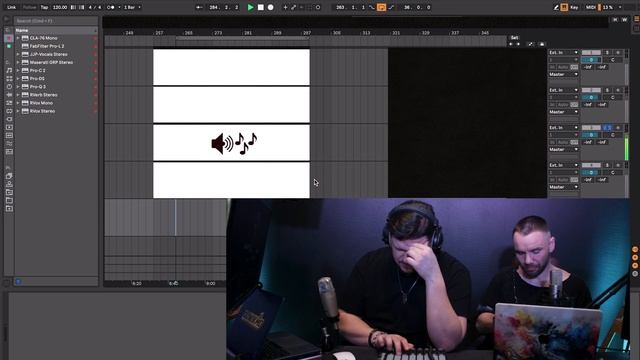
Task: Jump to the previous locator arrow
Action: click(x=511, y=44)
